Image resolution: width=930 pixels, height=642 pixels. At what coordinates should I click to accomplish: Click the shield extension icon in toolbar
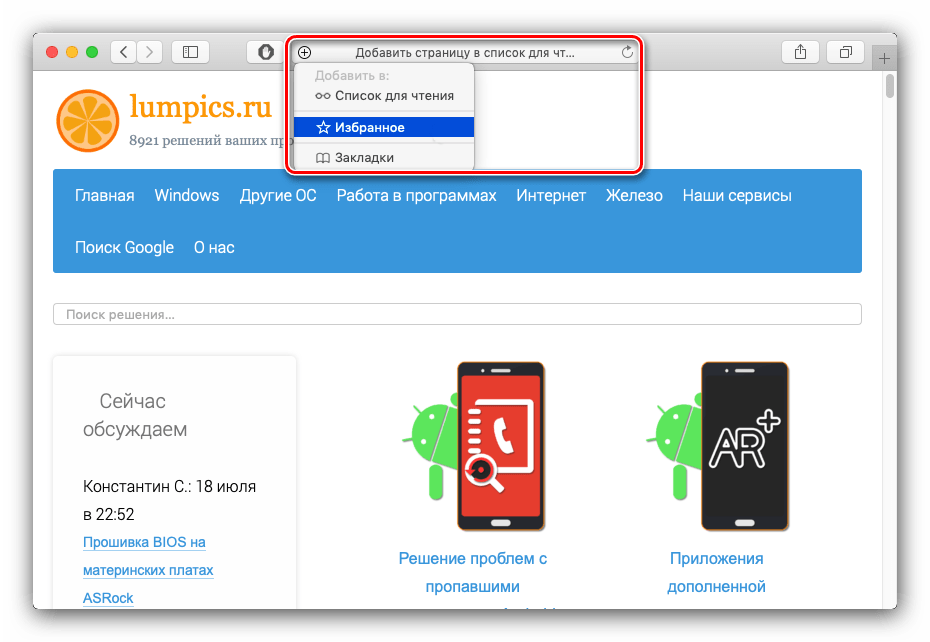click(266, 52)
